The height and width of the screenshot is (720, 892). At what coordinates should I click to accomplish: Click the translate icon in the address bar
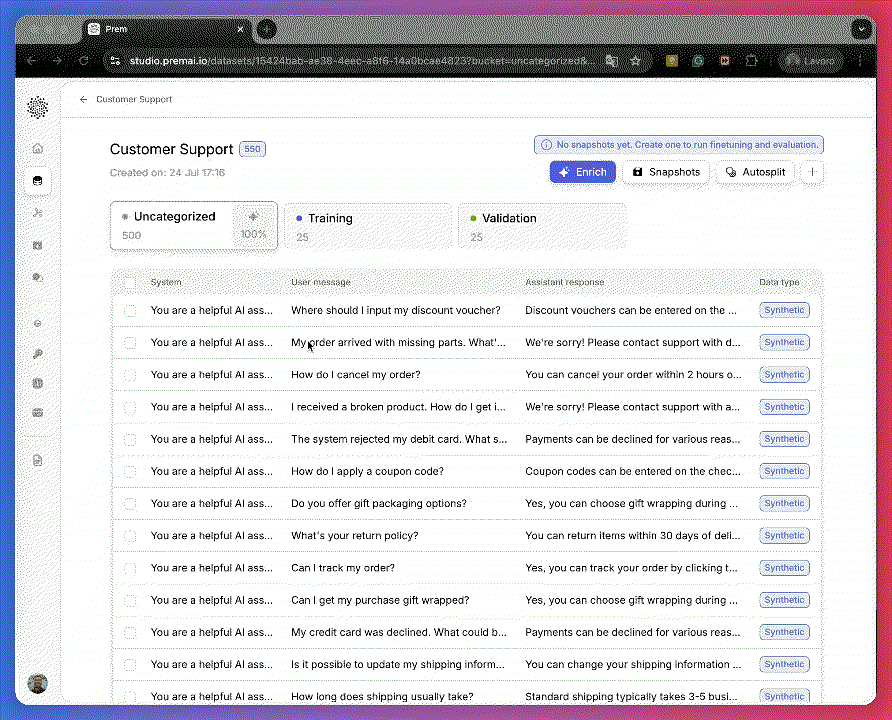point(612,60)
